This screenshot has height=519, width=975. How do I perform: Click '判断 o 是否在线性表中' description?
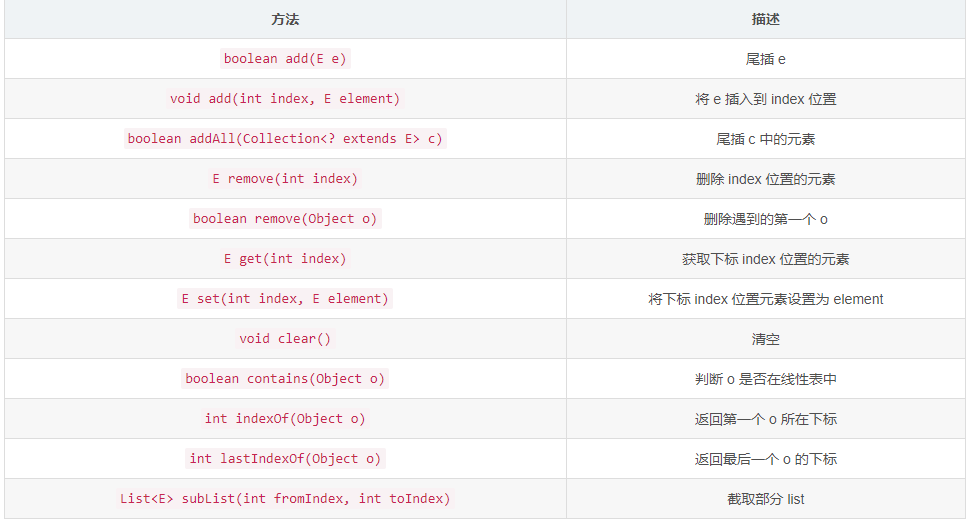765,379
